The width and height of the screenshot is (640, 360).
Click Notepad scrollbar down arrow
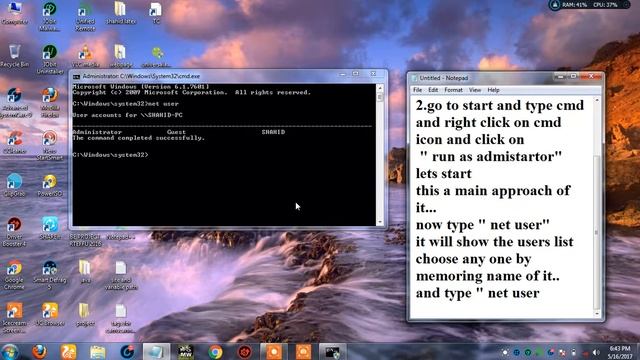[597, 313]
